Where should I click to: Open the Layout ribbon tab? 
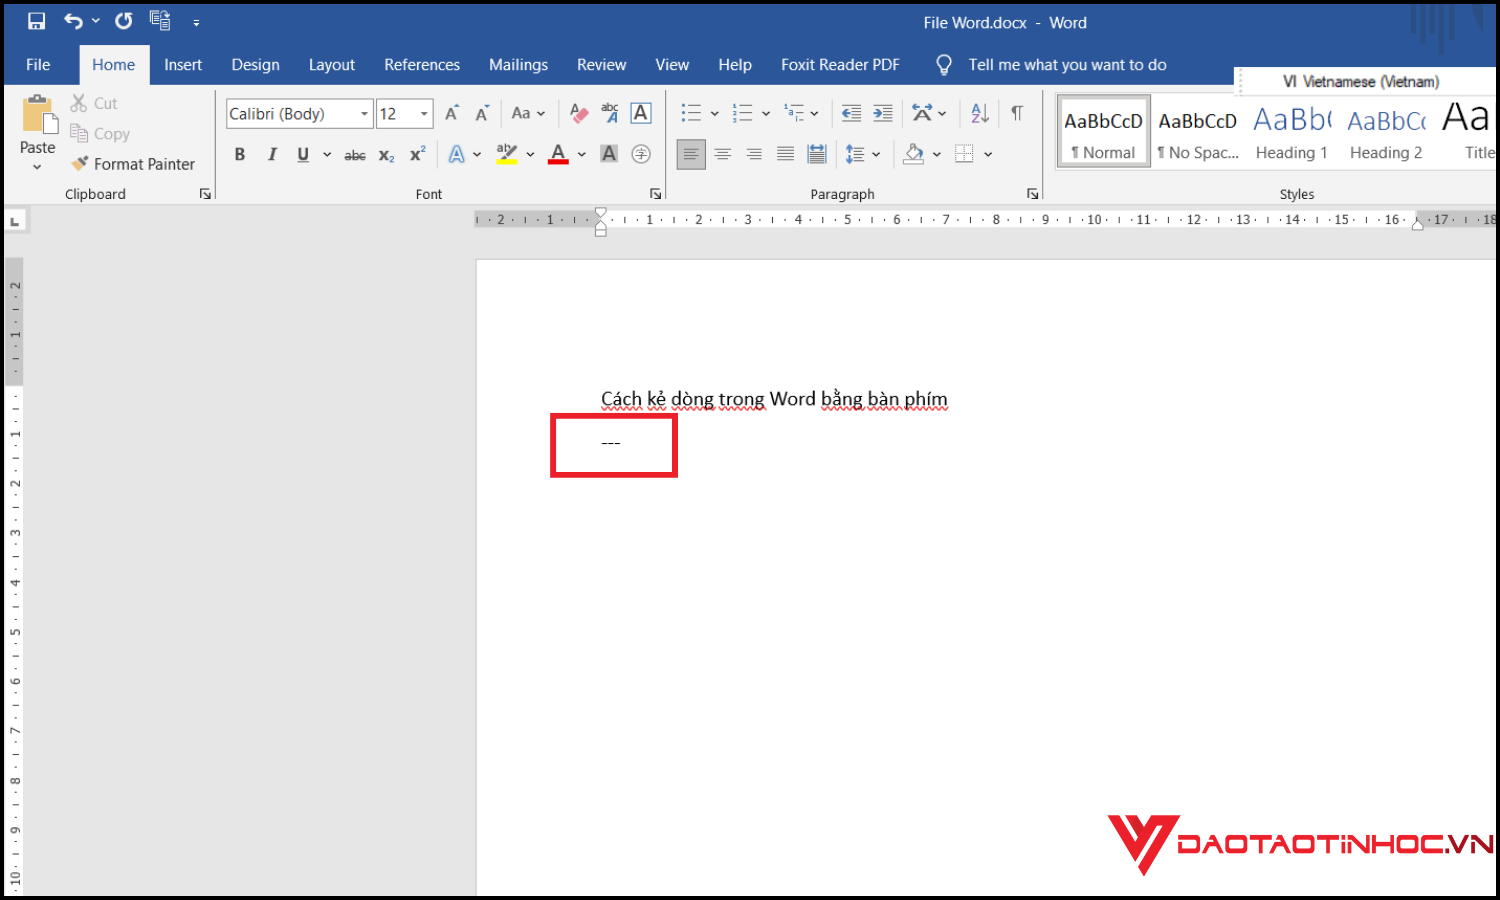331,65
